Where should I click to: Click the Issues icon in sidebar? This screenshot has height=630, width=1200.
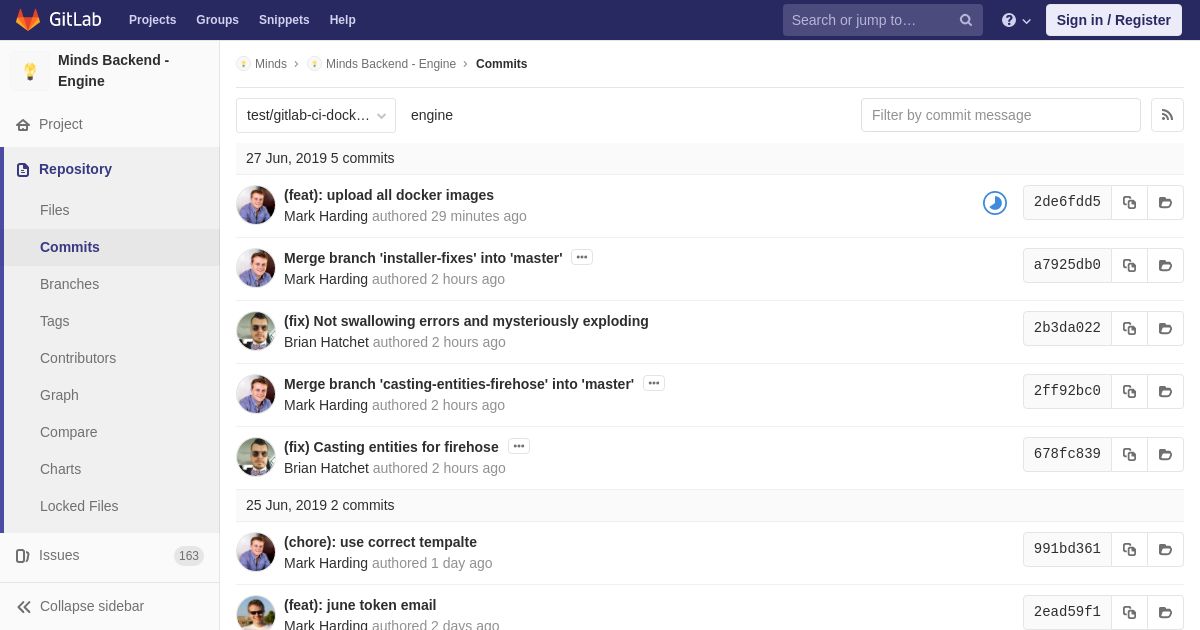(x=23, y=556)
